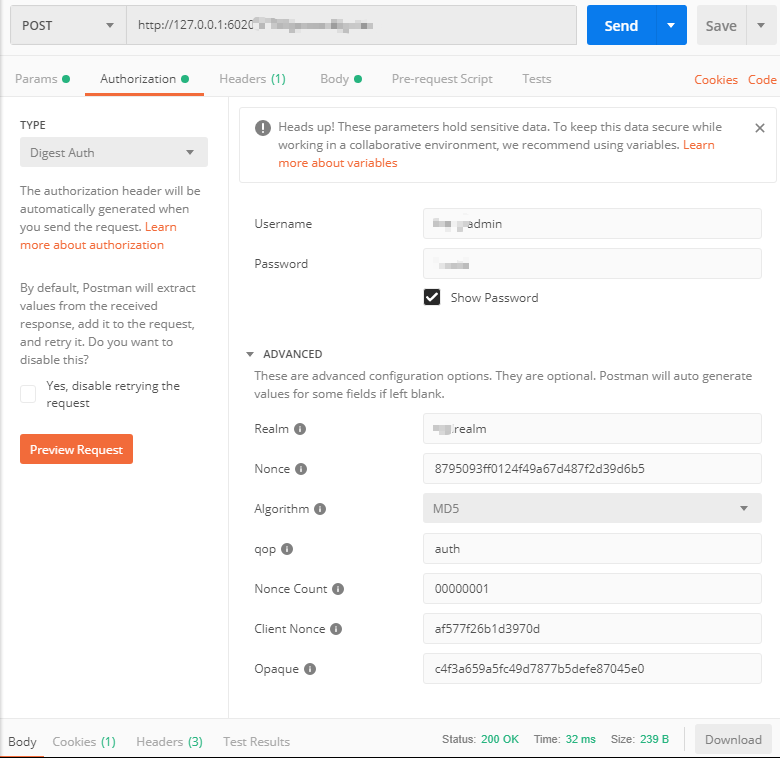Collapse the ADVANCED section
Image resolution: width=780 pixels, height=758 pixels.
[x=251, y=354]
